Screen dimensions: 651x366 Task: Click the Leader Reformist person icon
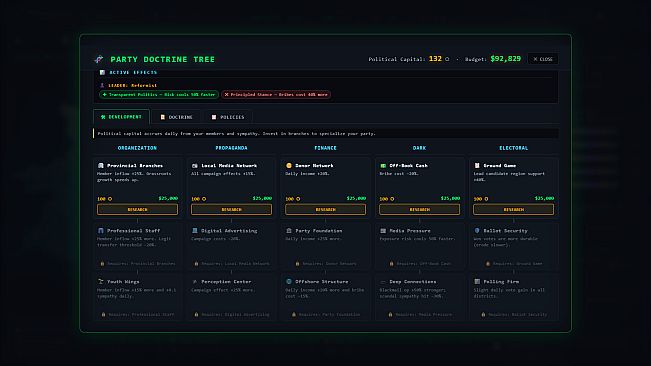coord(102,85)
